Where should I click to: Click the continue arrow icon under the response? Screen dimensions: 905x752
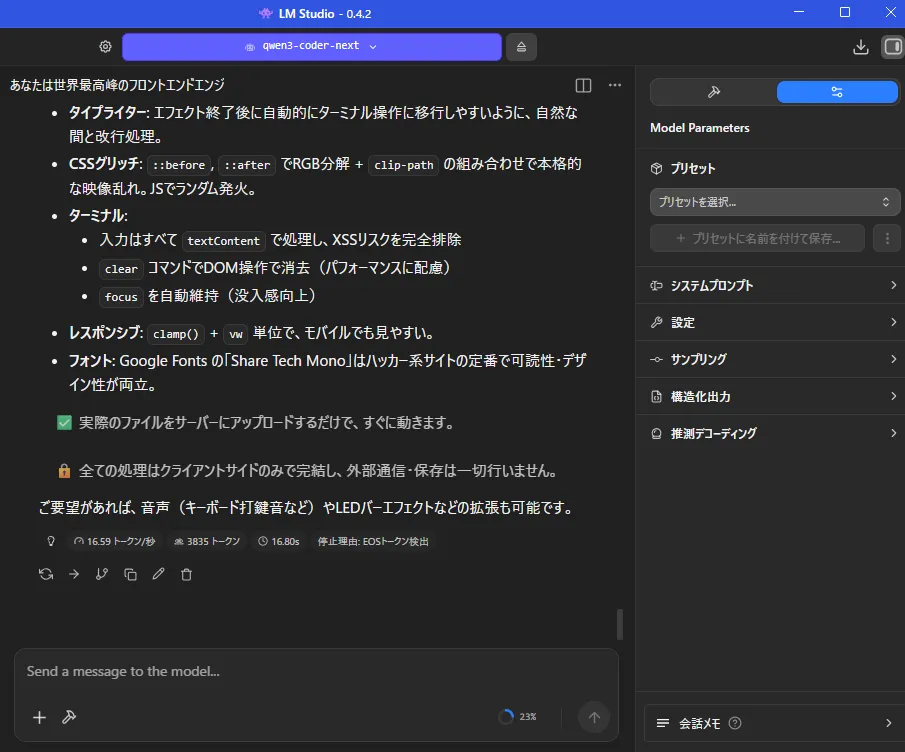click(74, 574)
